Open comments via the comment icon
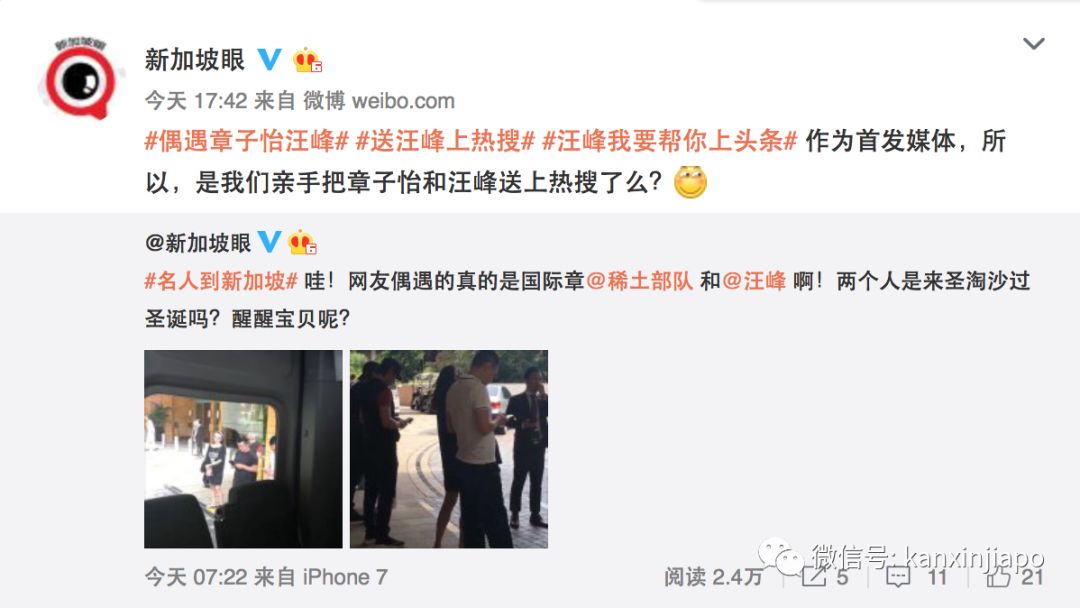The image size is (1080, 608). point(897,576)
